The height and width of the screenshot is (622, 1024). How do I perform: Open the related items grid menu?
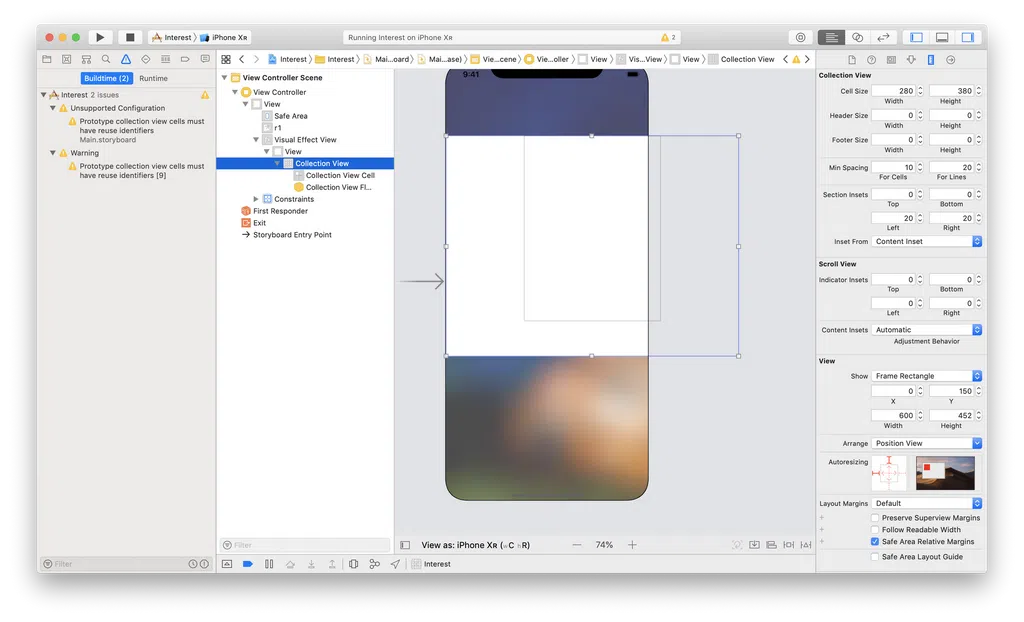[226, 59]
